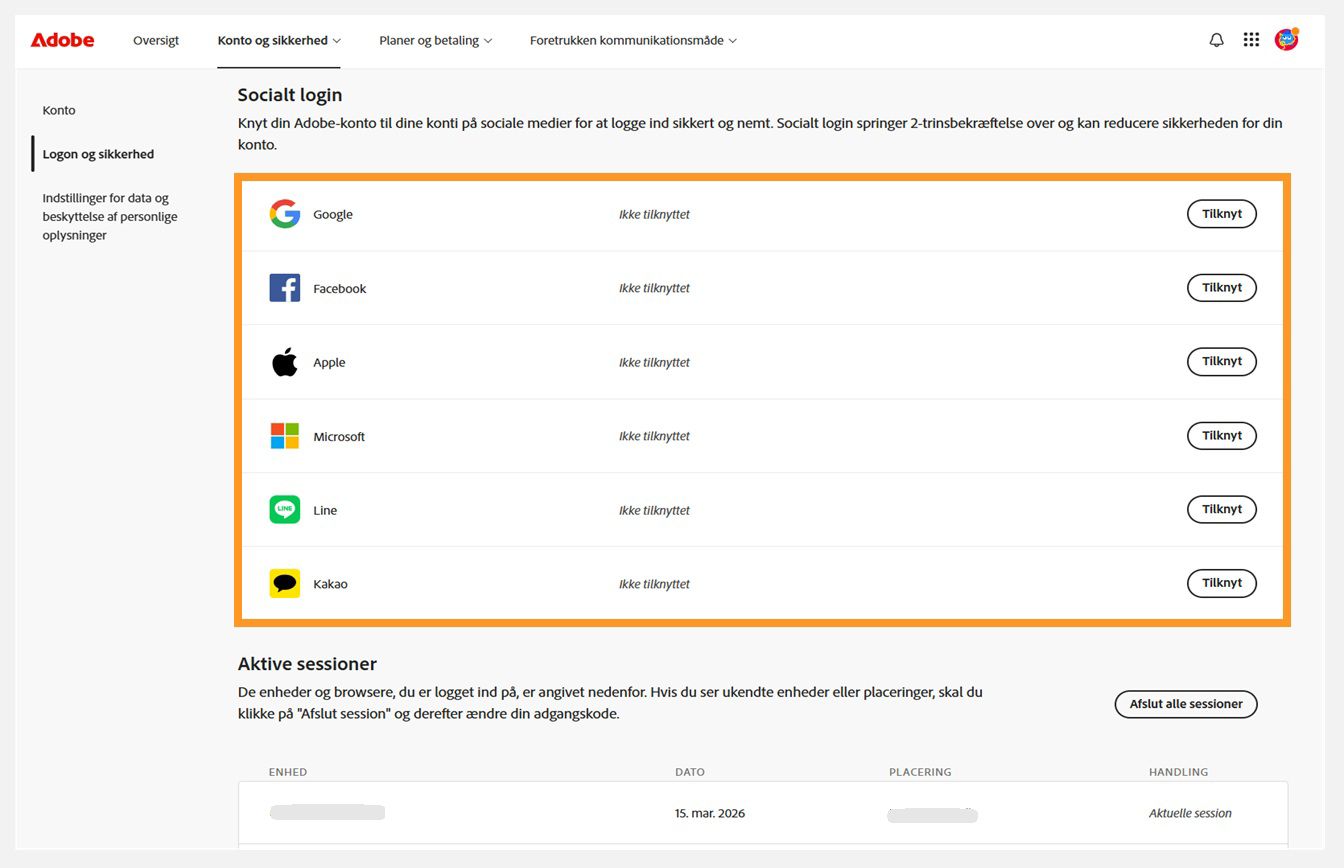Click the Line messenger icon
Image resolution: width=1344 pixels, height=868 pixels.
pyautogui.click(x=284, y=509)
